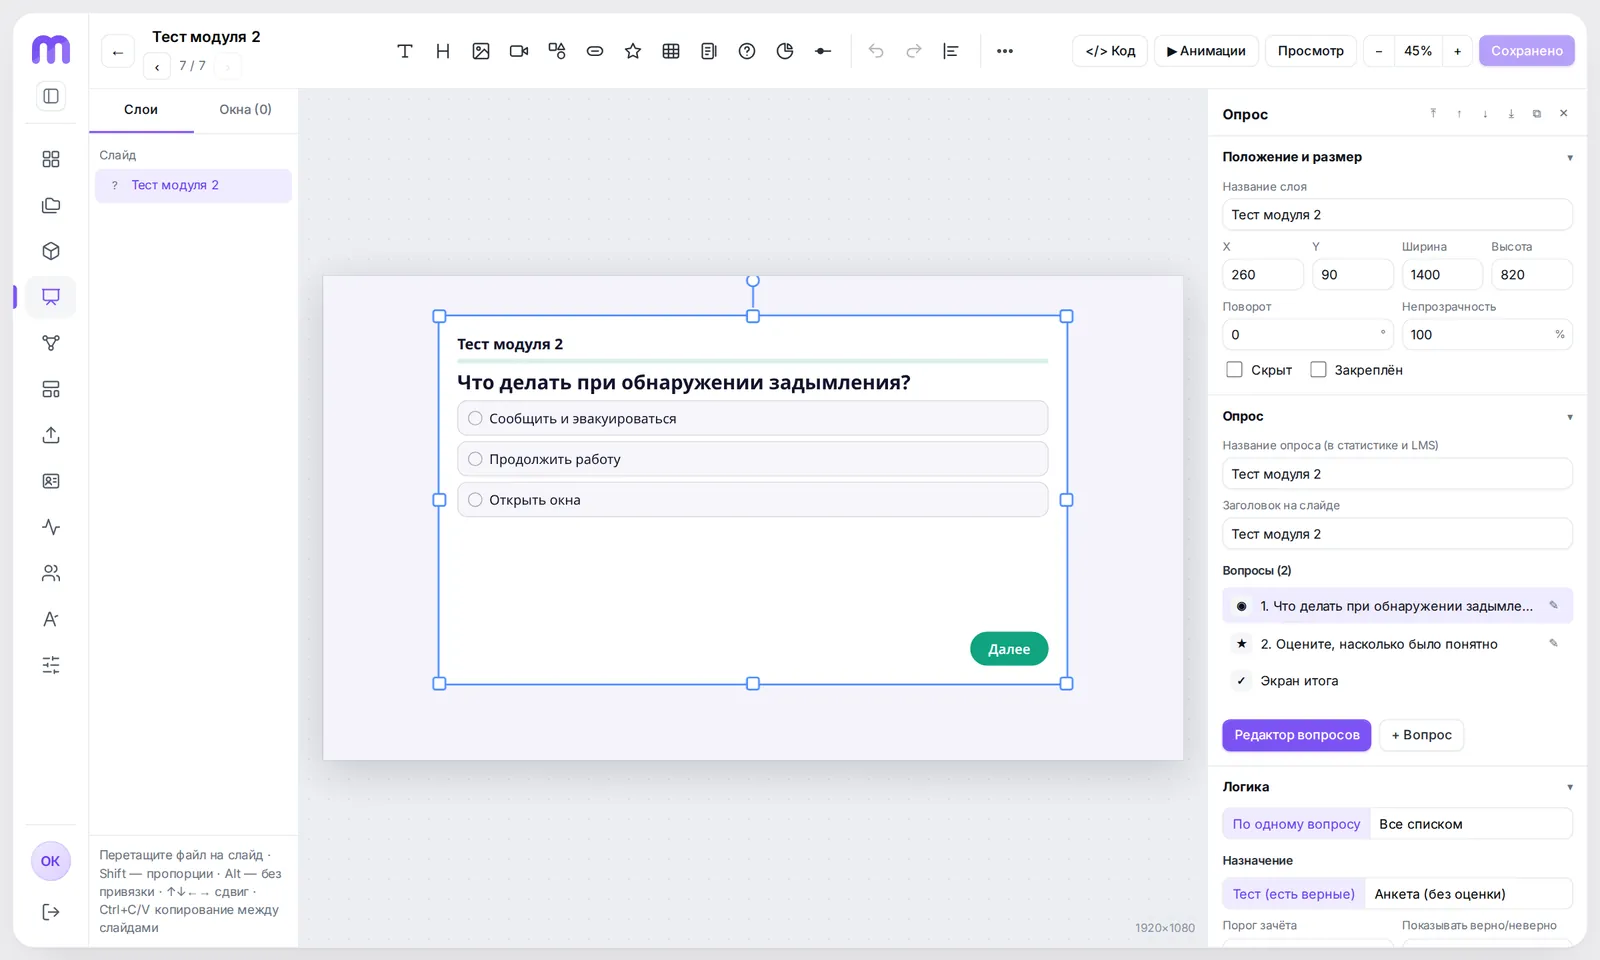The width and height of the screenshot is (1600, 960).
Task: Collapse the Положение и размер section
Action: click(x=1570, y=157)
